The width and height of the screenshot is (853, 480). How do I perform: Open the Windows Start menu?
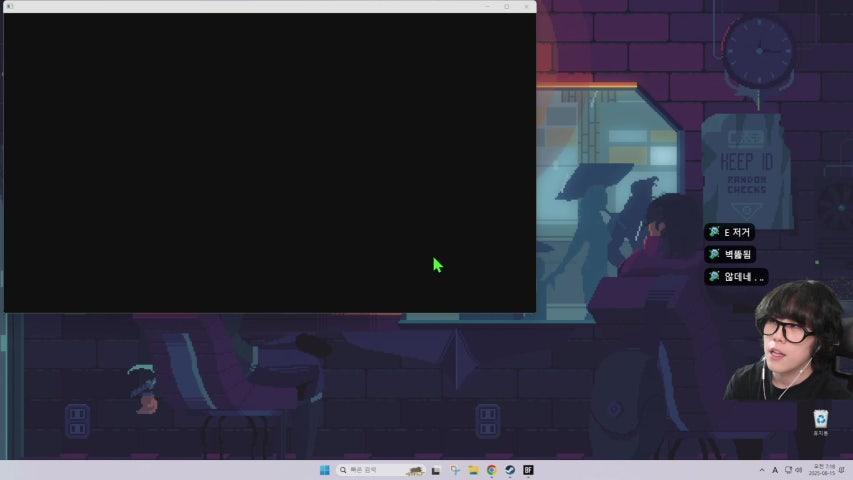pos(325,470)
